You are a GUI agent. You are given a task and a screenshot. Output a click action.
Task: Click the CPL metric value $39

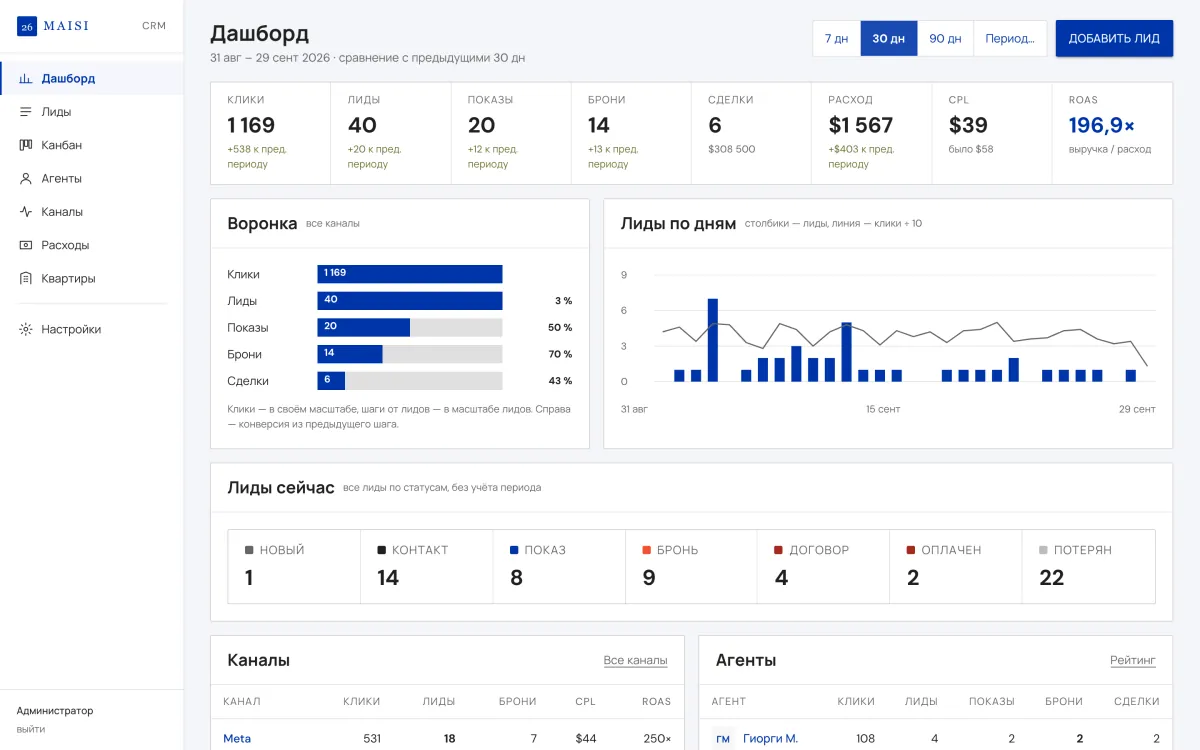[x=968, y=125]
